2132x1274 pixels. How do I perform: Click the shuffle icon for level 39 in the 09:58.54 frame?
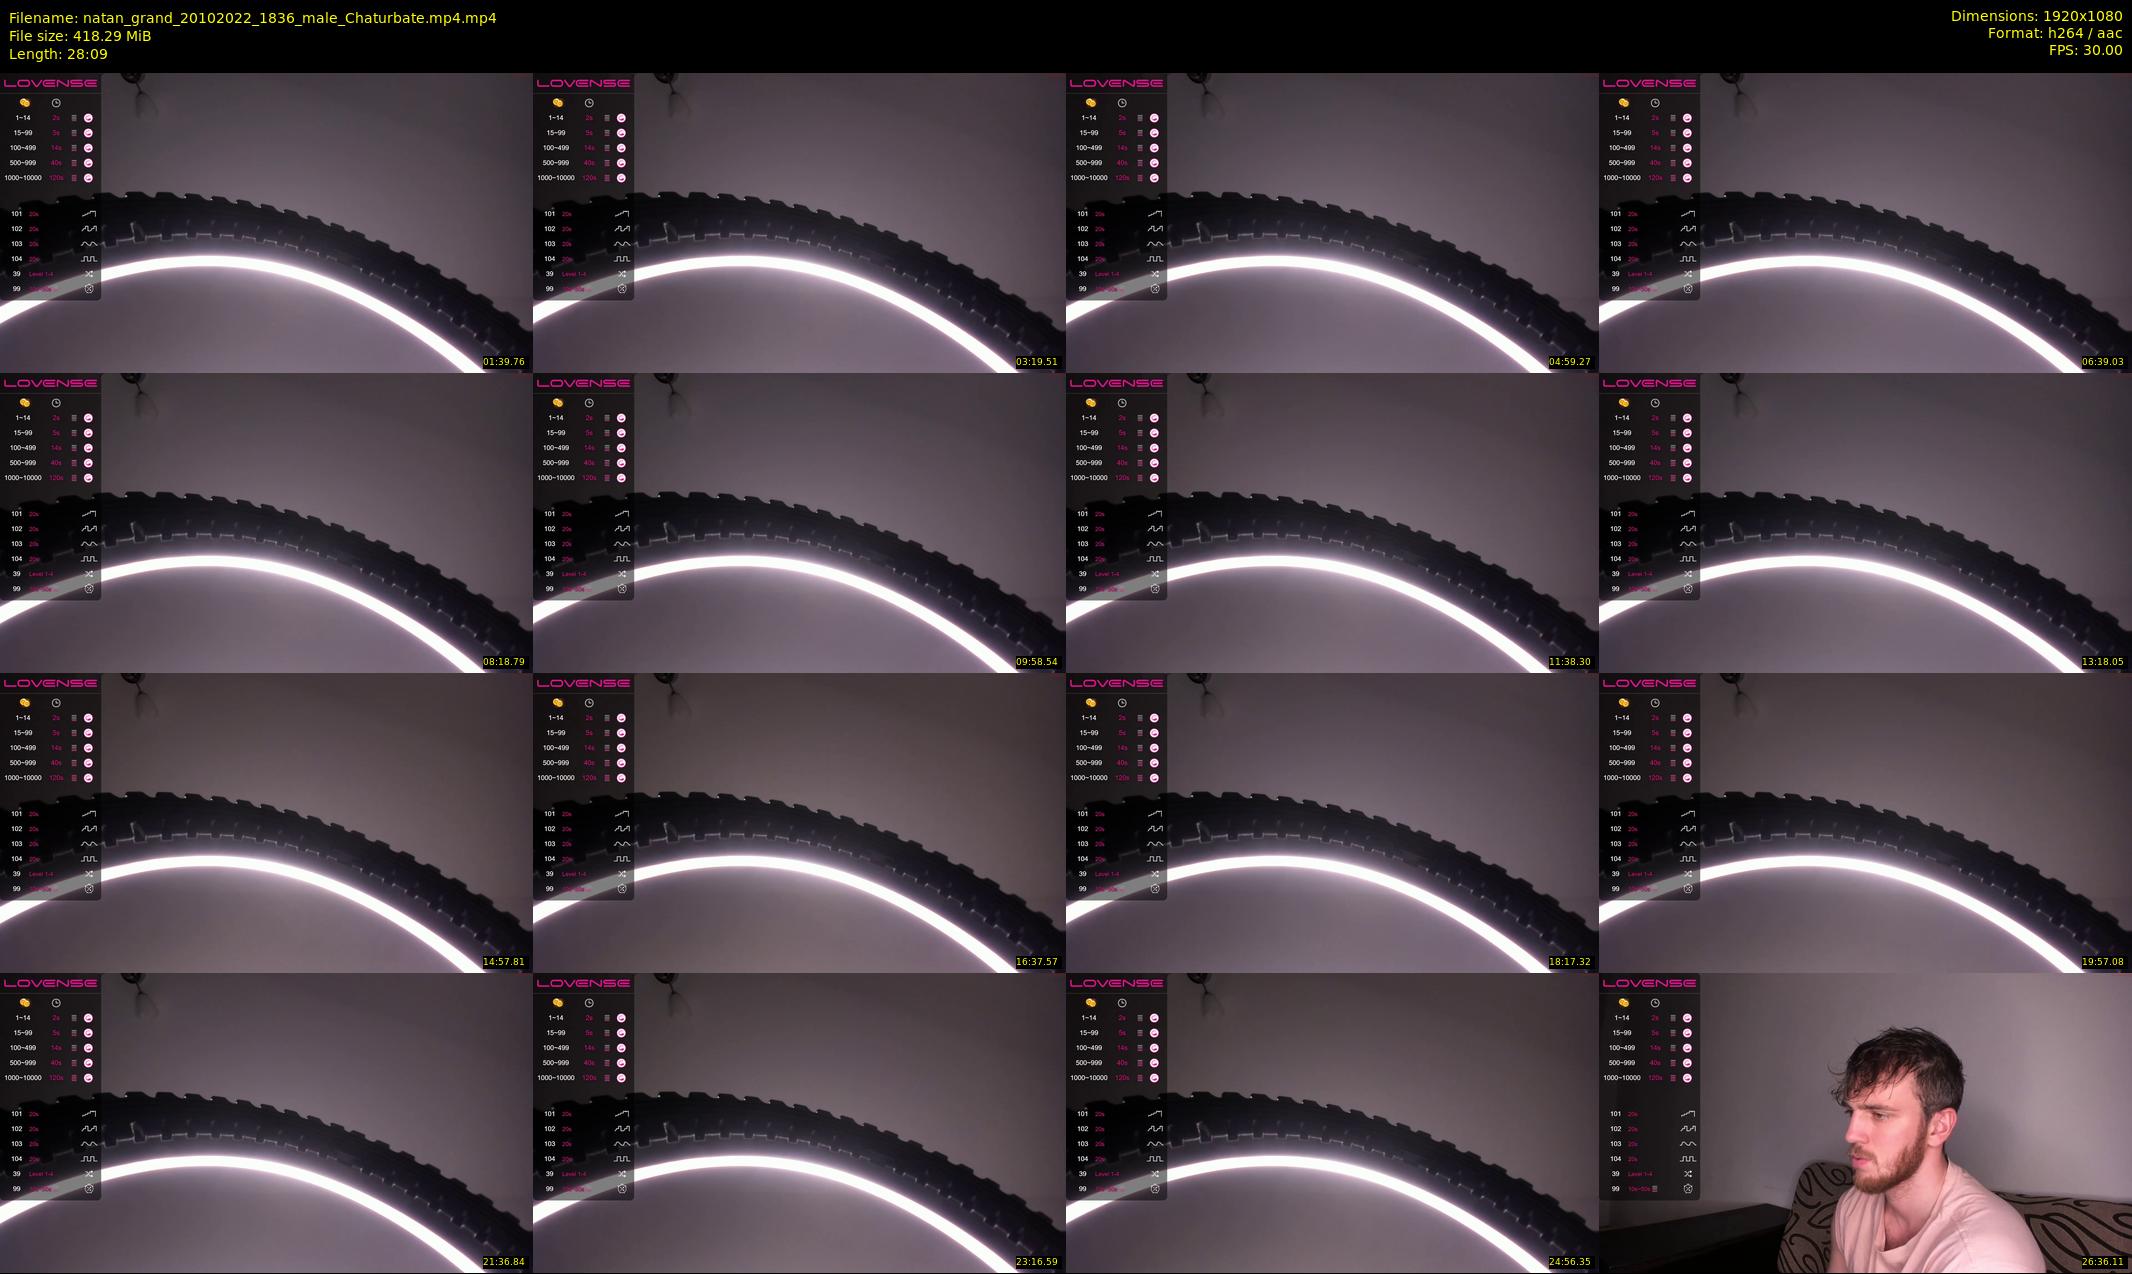pos(622,574)
